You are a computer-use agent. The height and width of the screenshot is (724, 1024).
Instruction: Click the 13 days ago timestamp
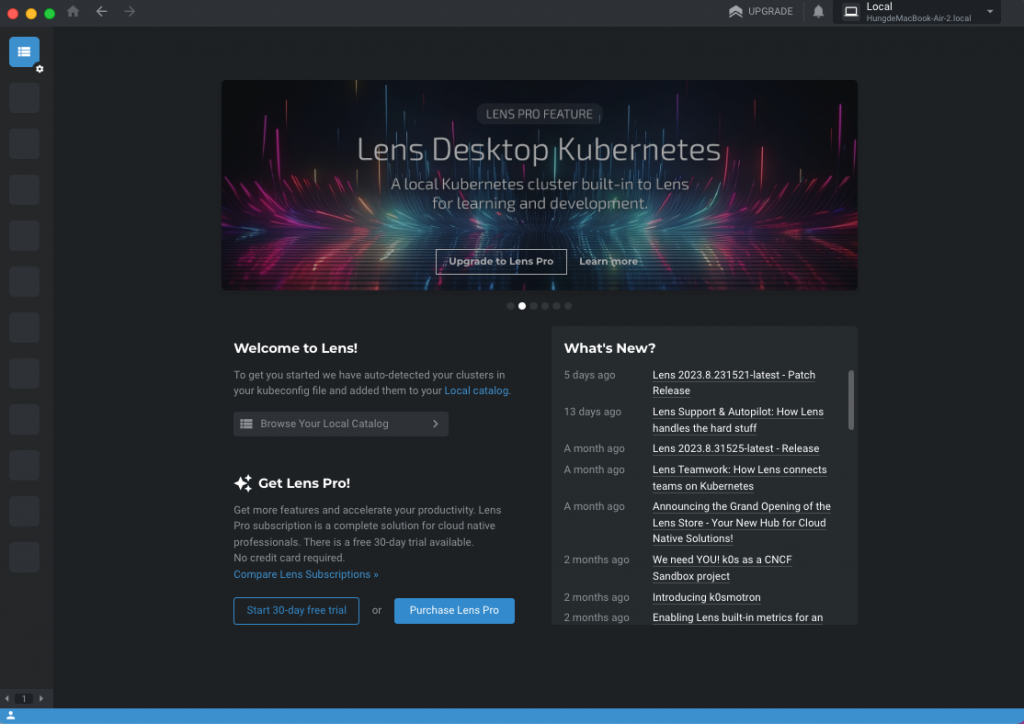[592, 411]
